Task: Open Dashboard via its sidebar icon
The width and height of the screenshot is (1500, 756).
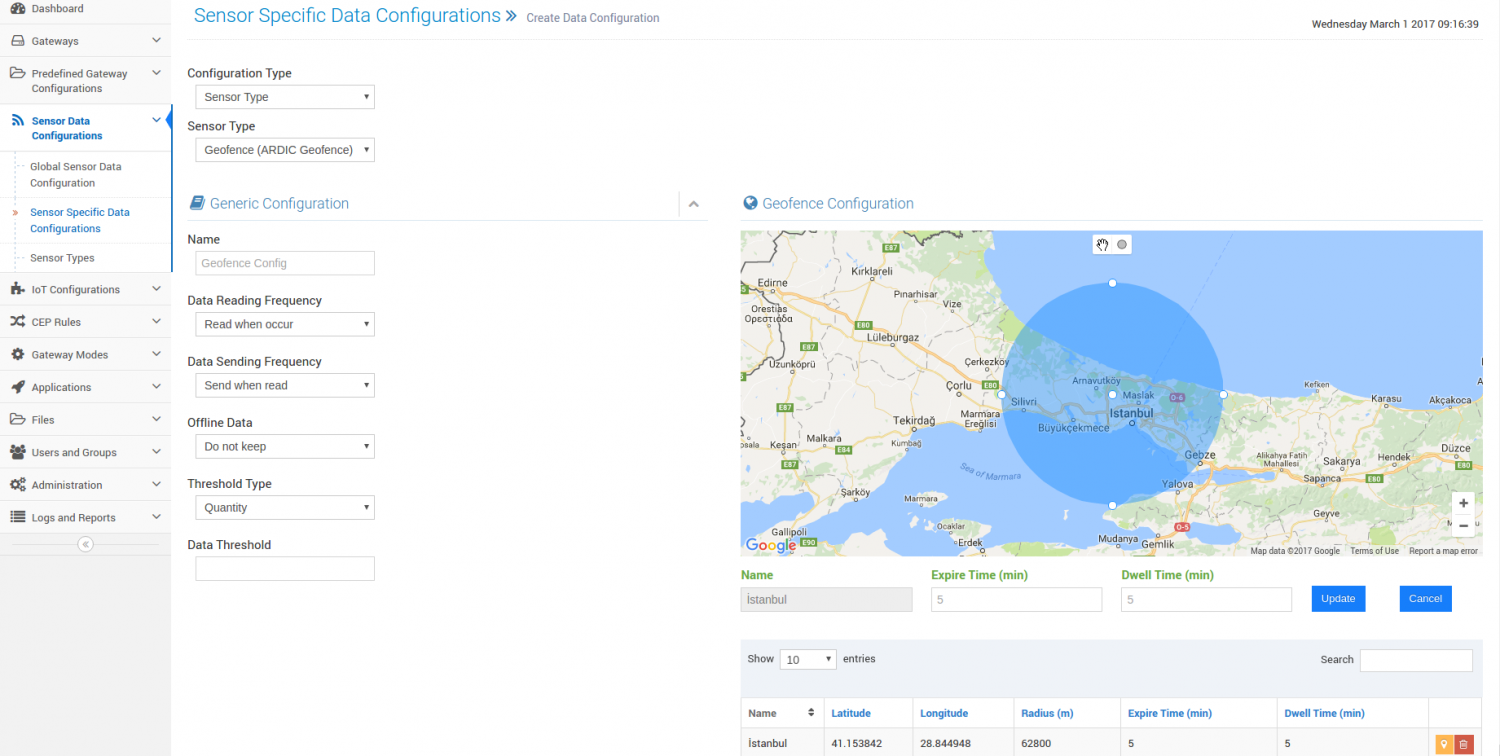Action: (16, 7)
